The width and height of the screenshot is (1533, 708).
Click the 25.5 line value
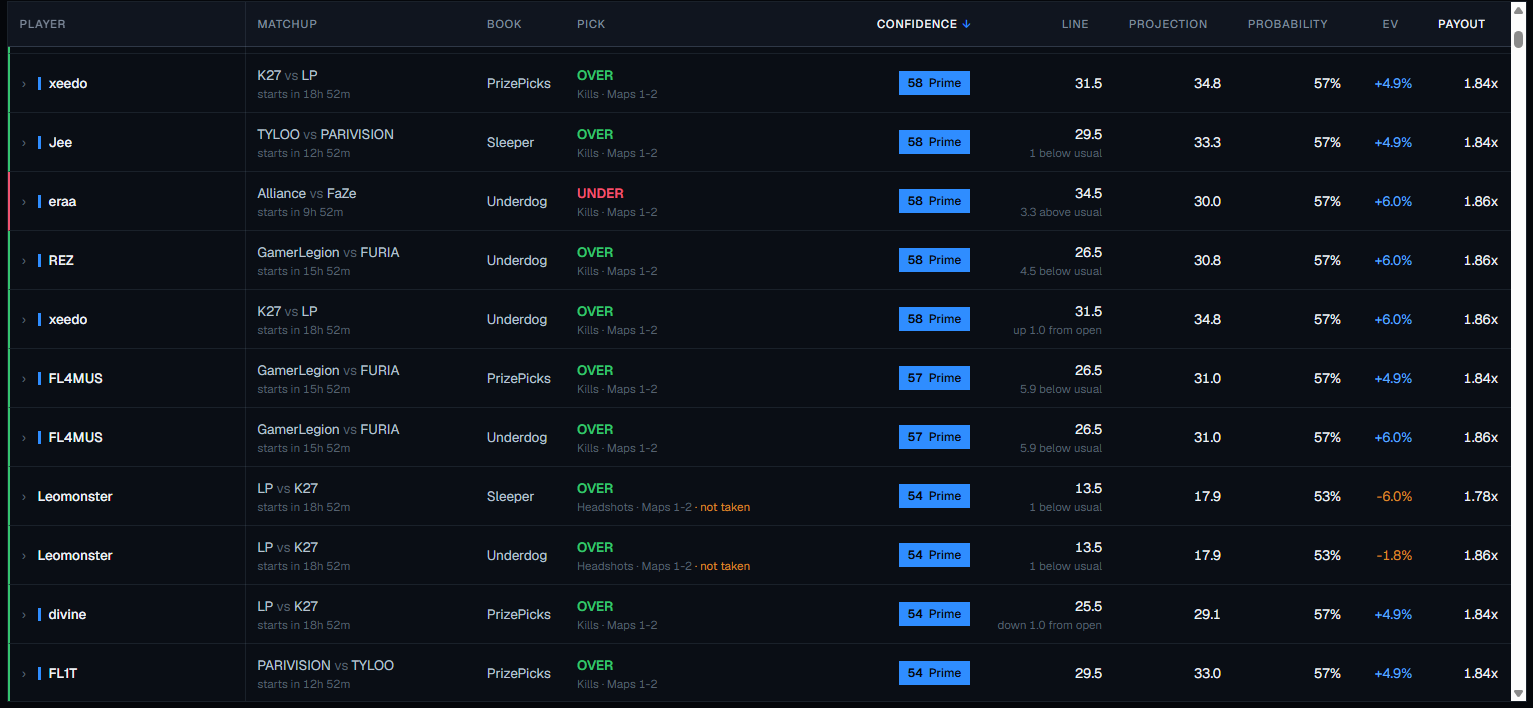1088,606
